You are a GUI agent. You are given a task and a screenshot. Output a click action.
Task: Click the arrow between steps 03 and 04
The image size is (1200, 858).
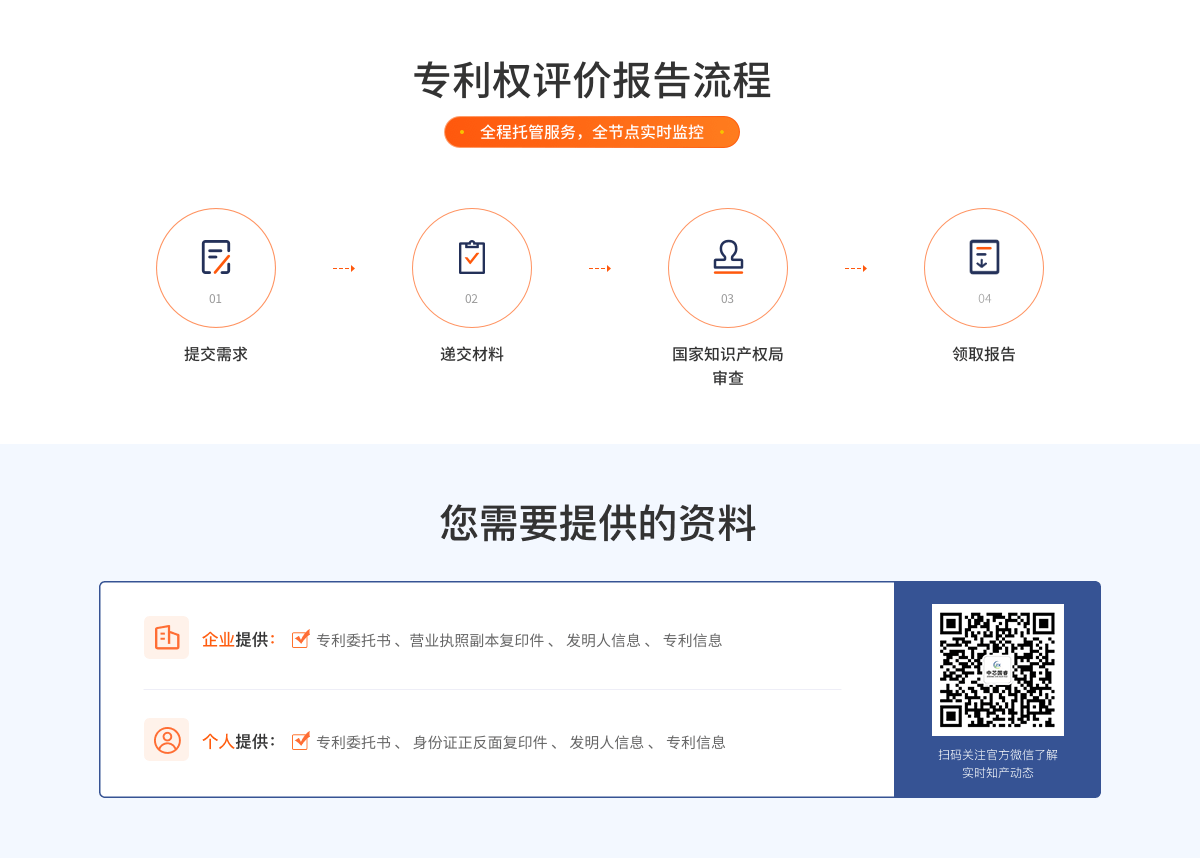856,268
